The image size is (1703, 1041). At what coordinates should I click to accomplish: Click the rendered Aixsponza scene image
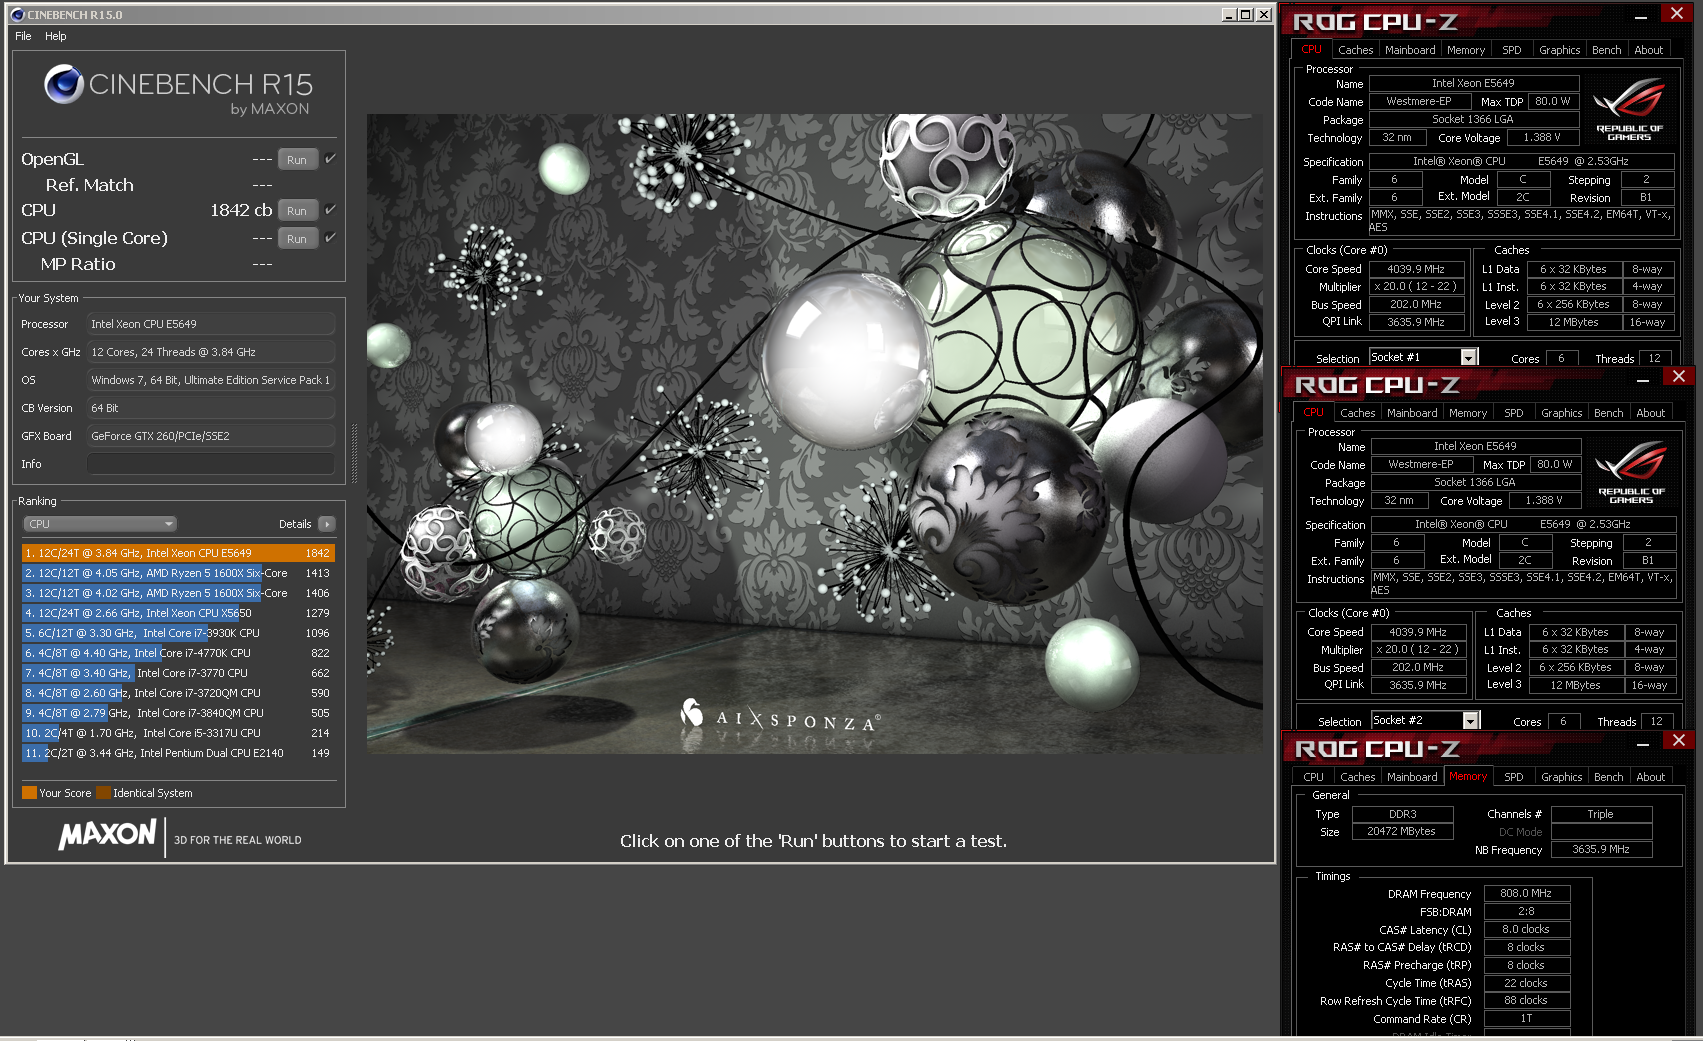click(x=814, y=434)
